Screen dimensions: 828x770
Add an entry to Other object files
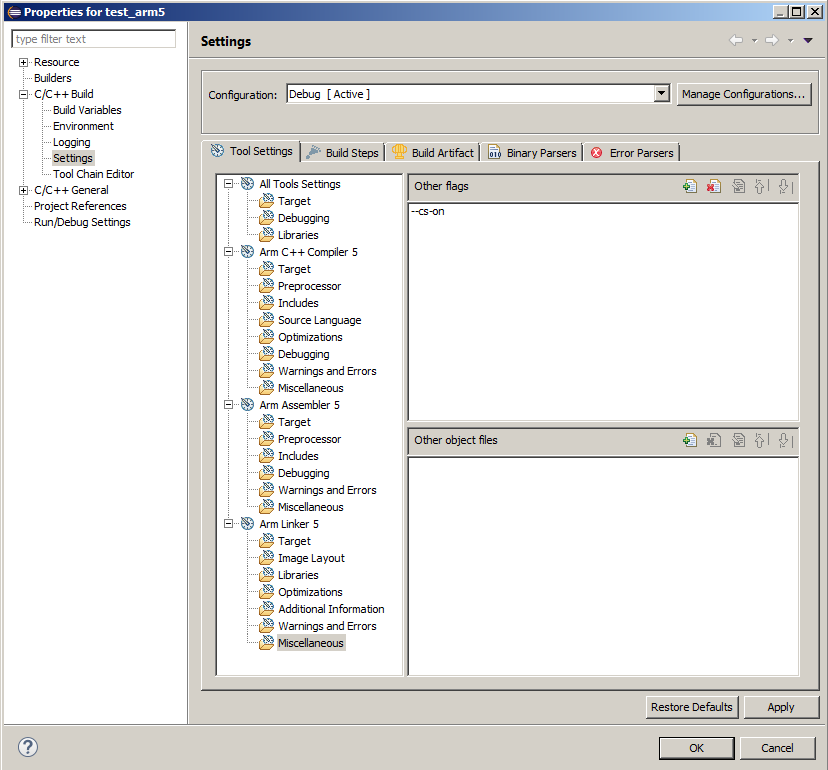coord(690,439)
